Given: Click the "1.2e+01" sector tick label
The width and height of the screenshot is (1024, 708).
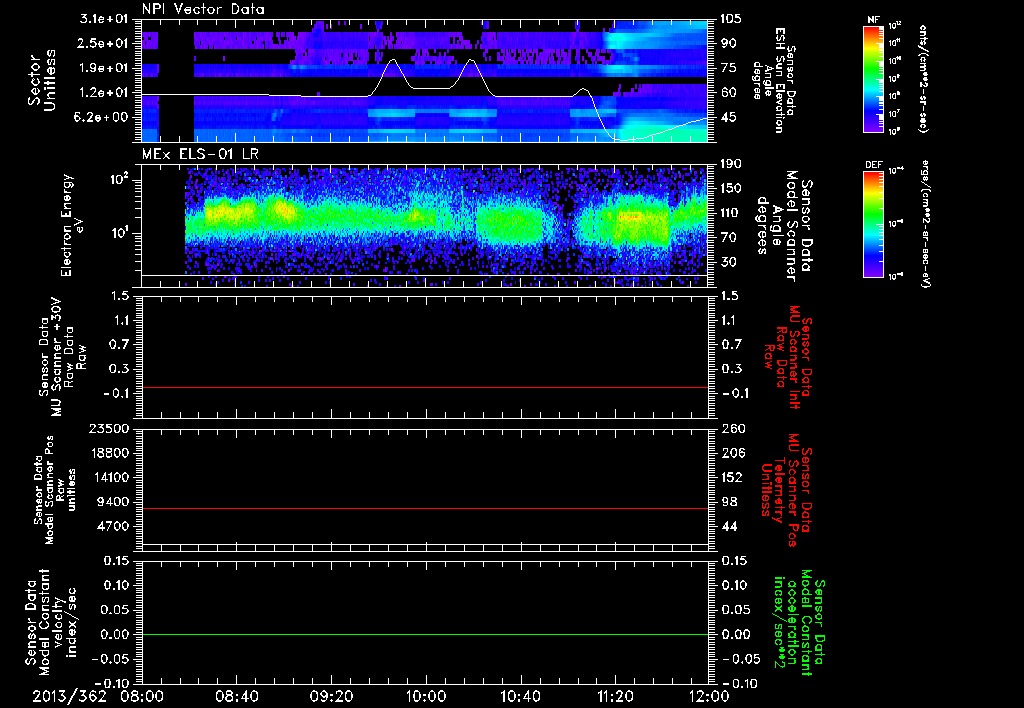Looking at the screenshot, I should coord(104,93).
